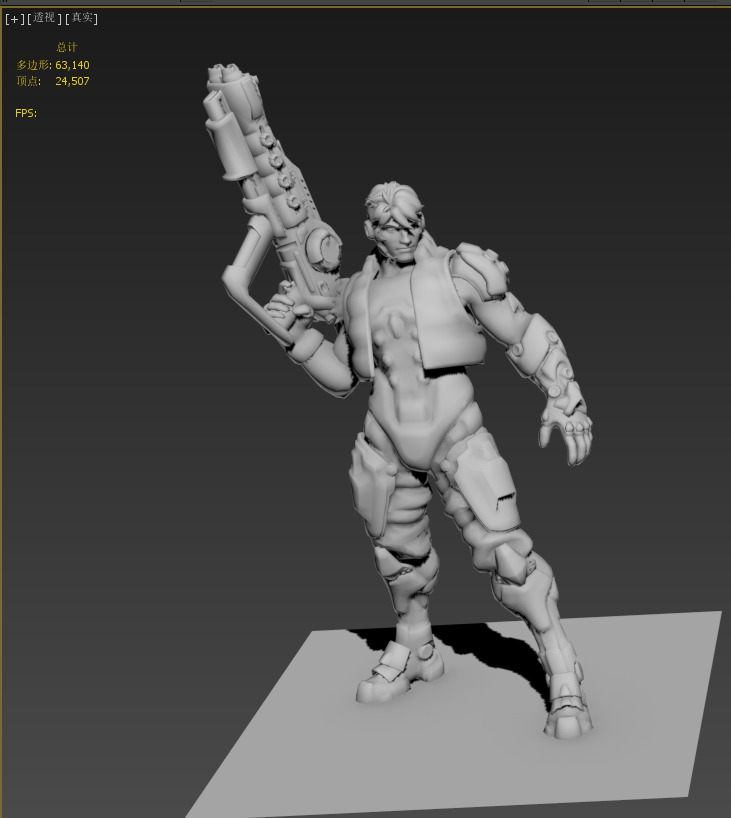Open the [+] viewport general menu

click(x=15, y=19)
